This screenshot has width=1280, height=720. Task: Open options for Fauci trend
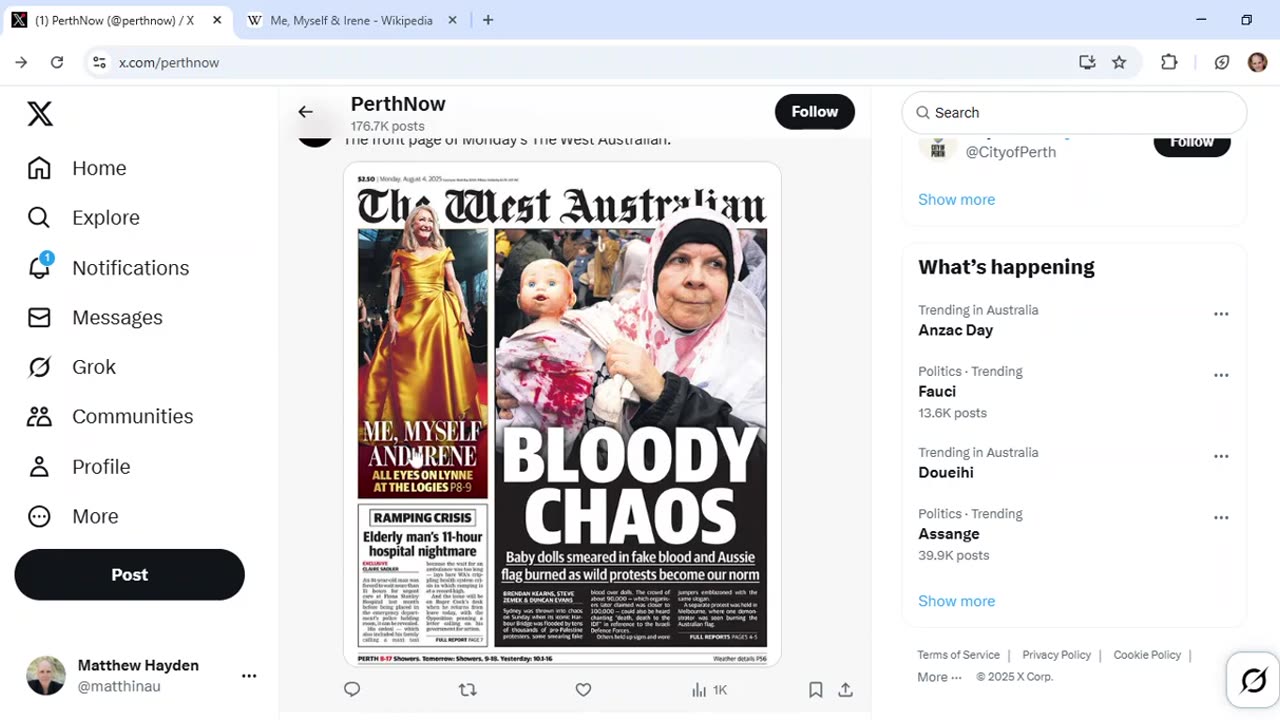(x=1221, y=375)
